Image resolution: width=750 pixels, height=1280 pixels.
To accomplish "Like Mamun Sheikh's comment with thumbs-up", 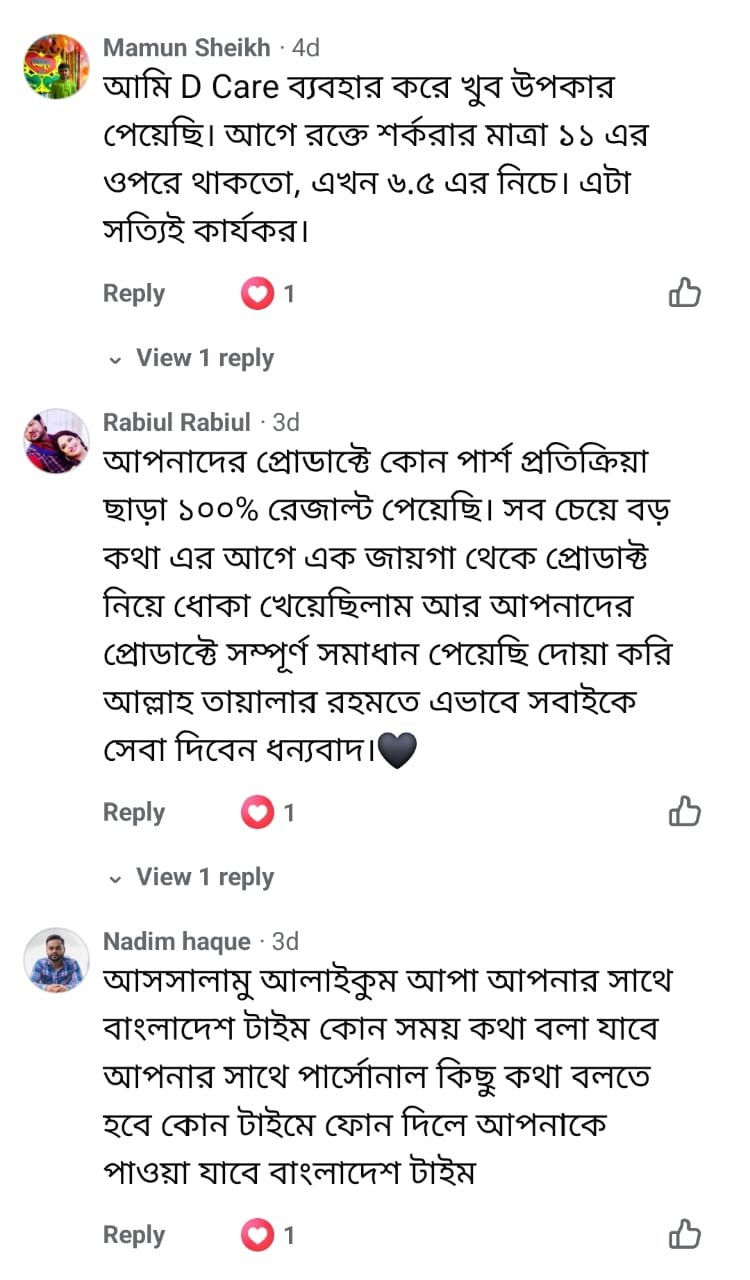I will pyautogui.click(x=684, y=293).
